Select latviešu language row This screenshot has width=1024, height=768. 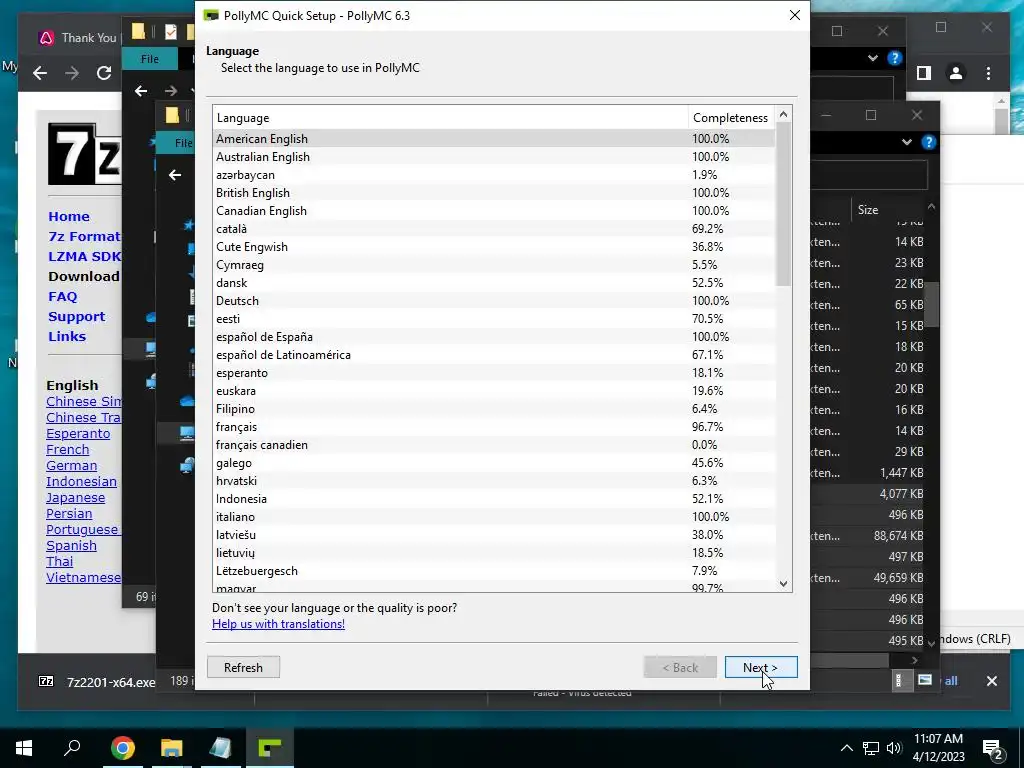click(x=494, y=535)
